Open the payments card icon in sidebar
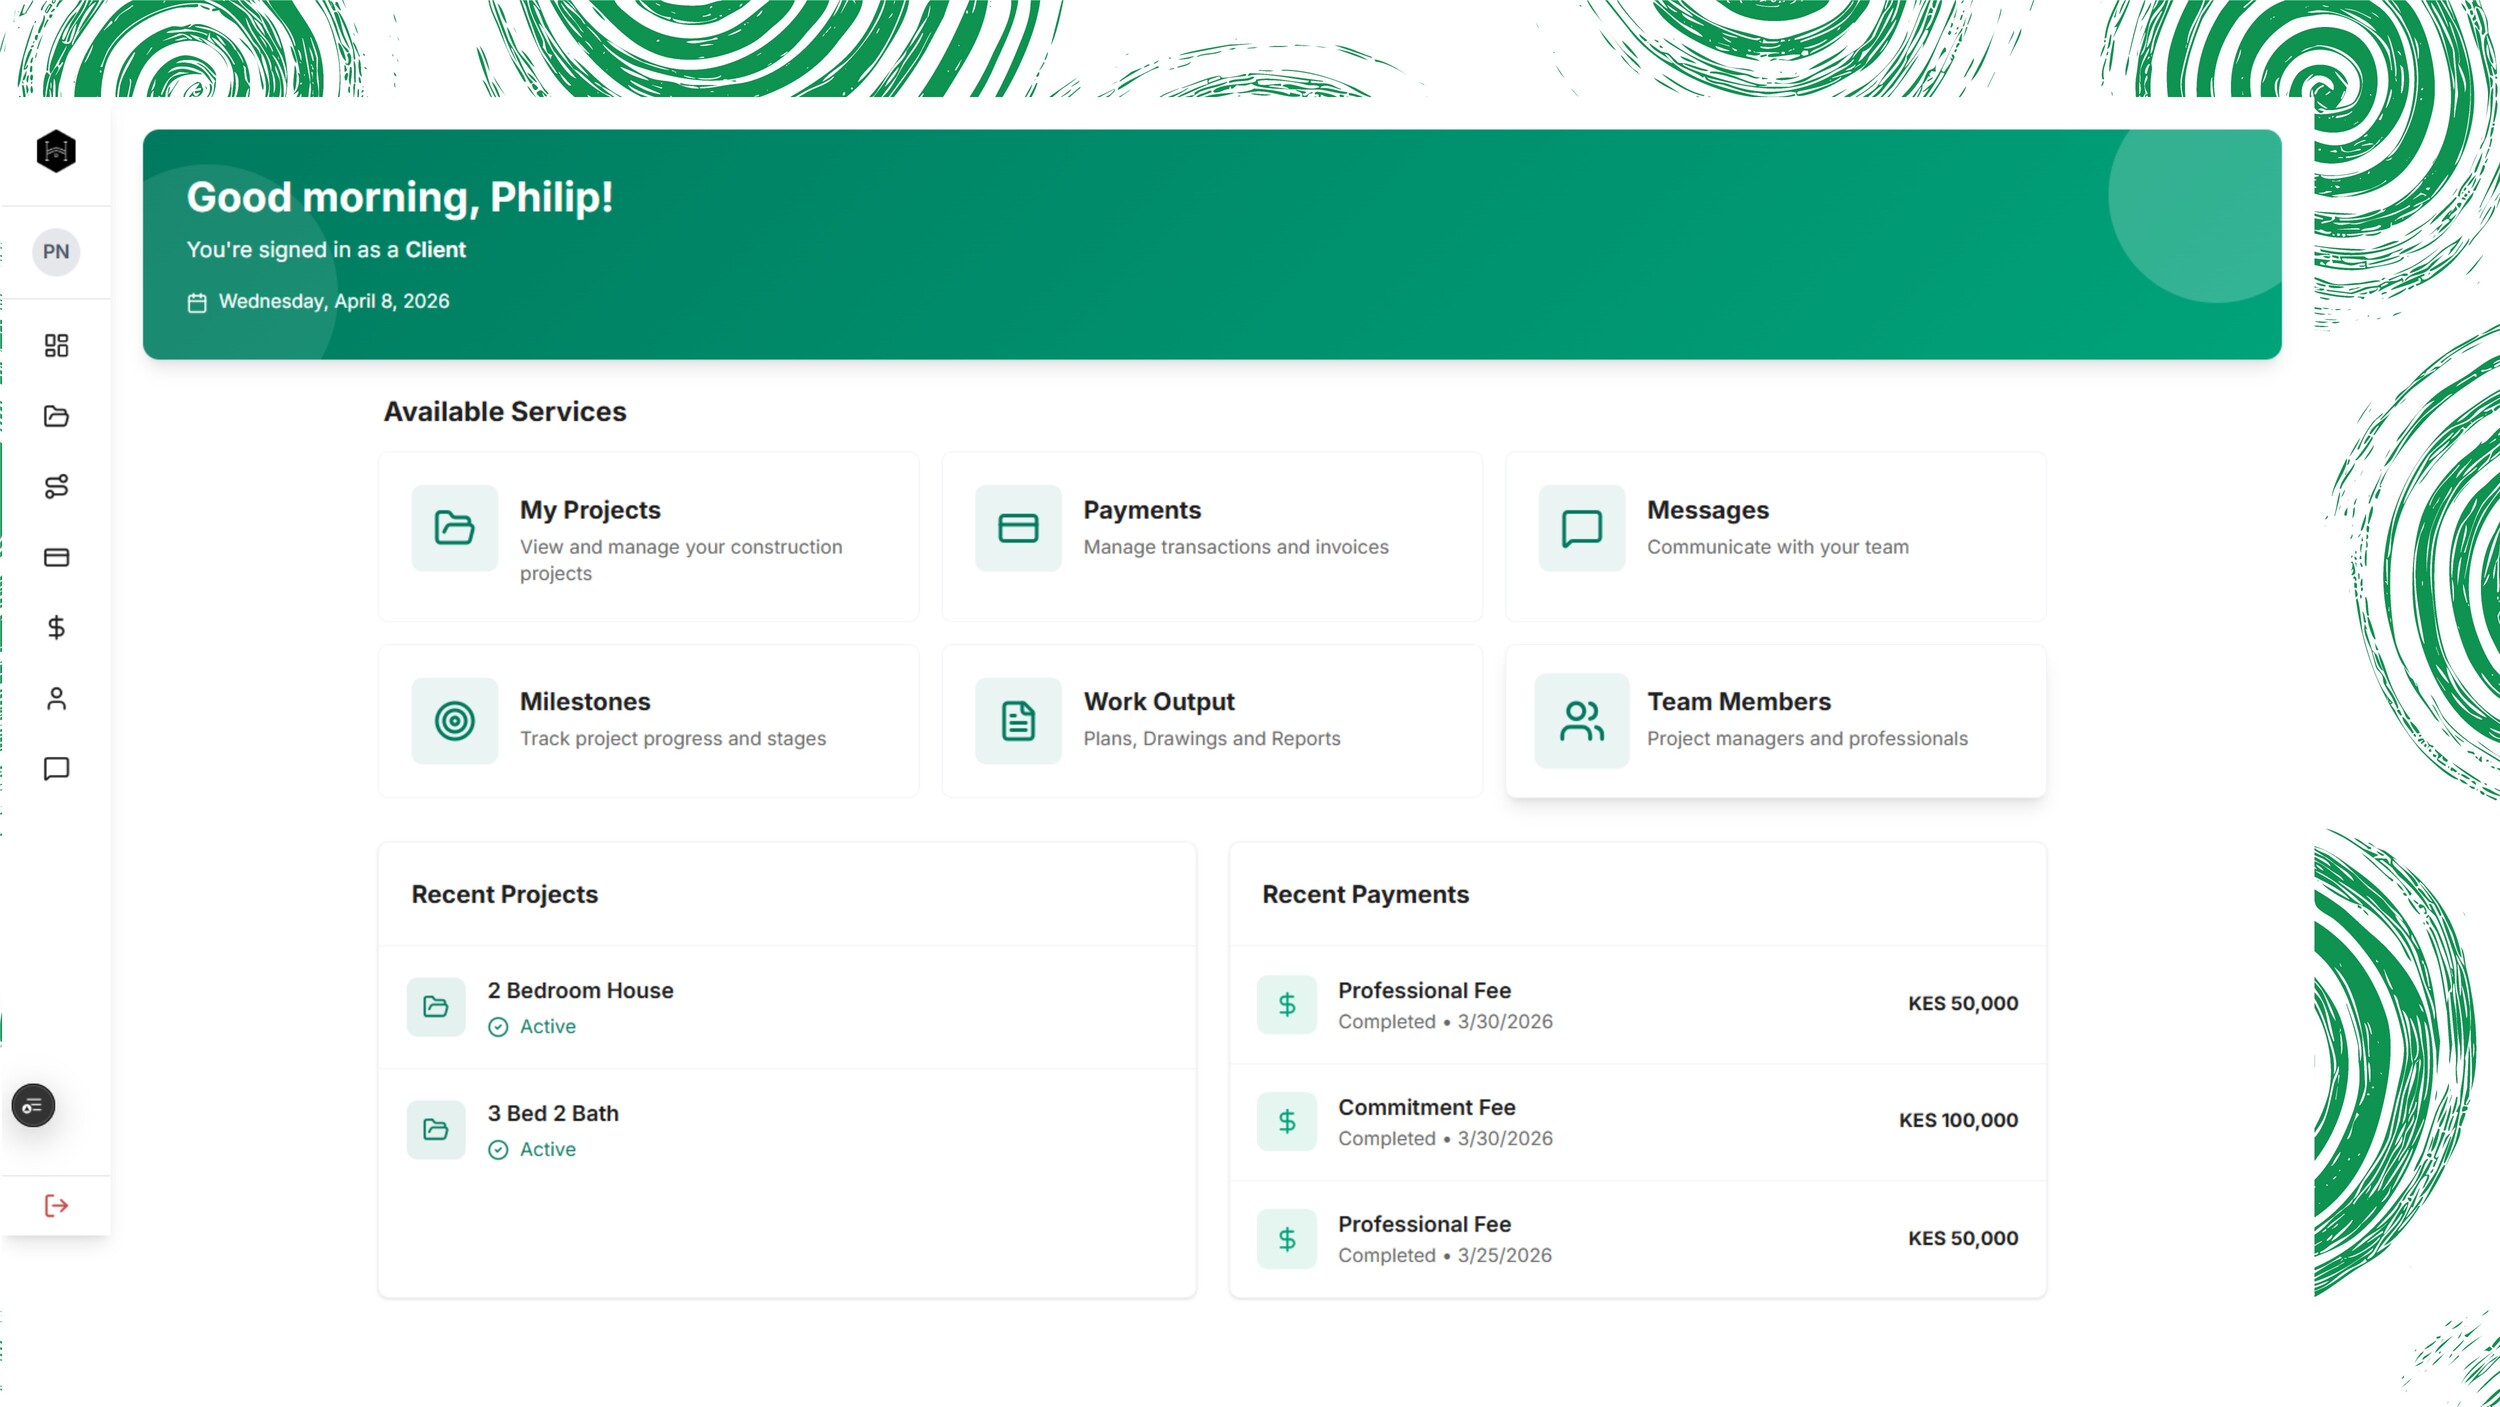The image size is (2500, 1407). [x=56, y=557]
